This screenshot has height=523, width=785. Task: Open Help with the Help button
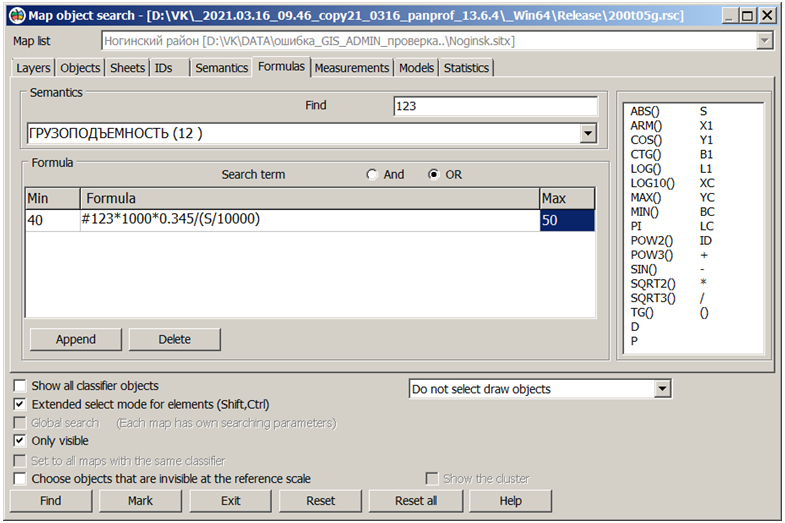[511, 501]
